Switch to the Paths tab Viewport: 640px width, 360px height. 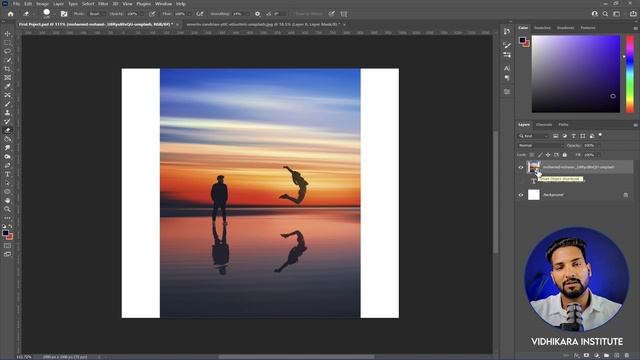point(563,124)
